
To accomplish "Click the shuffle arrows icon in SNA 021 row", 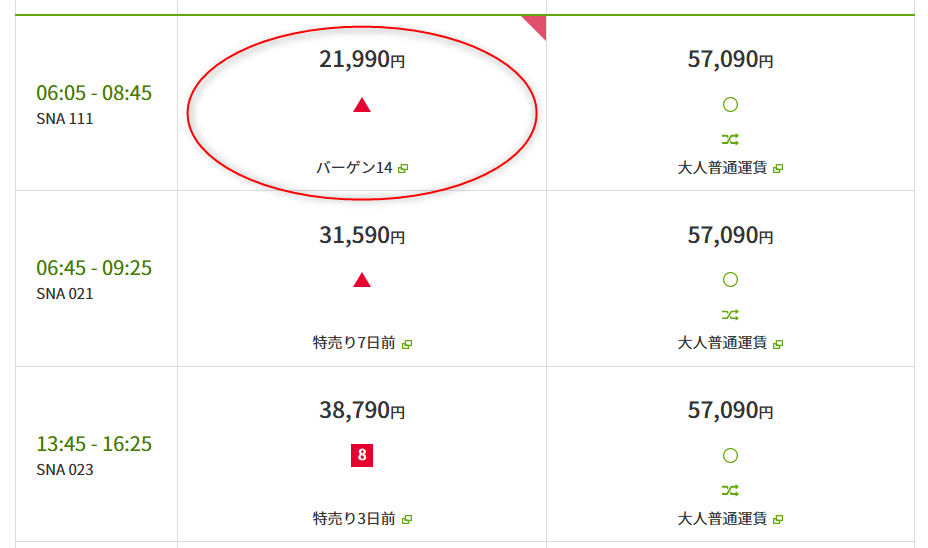I will (730, 315).
